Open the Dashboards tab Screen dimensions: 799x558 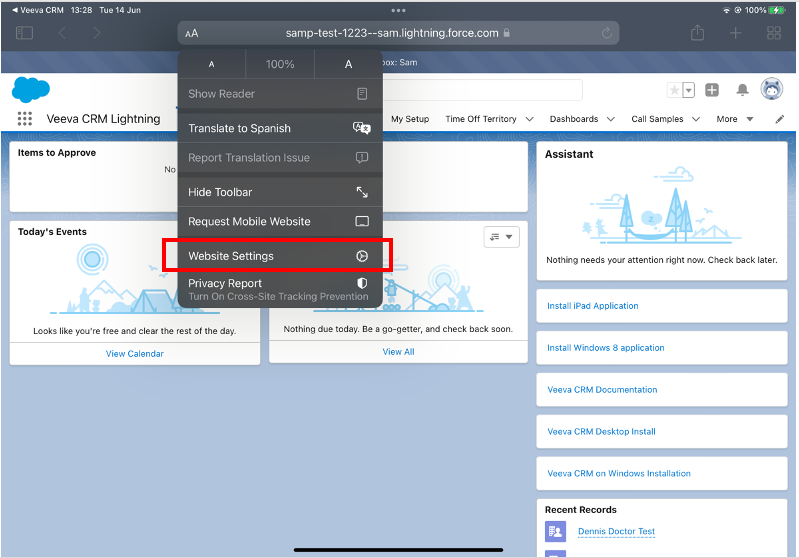tap(574, 119)
